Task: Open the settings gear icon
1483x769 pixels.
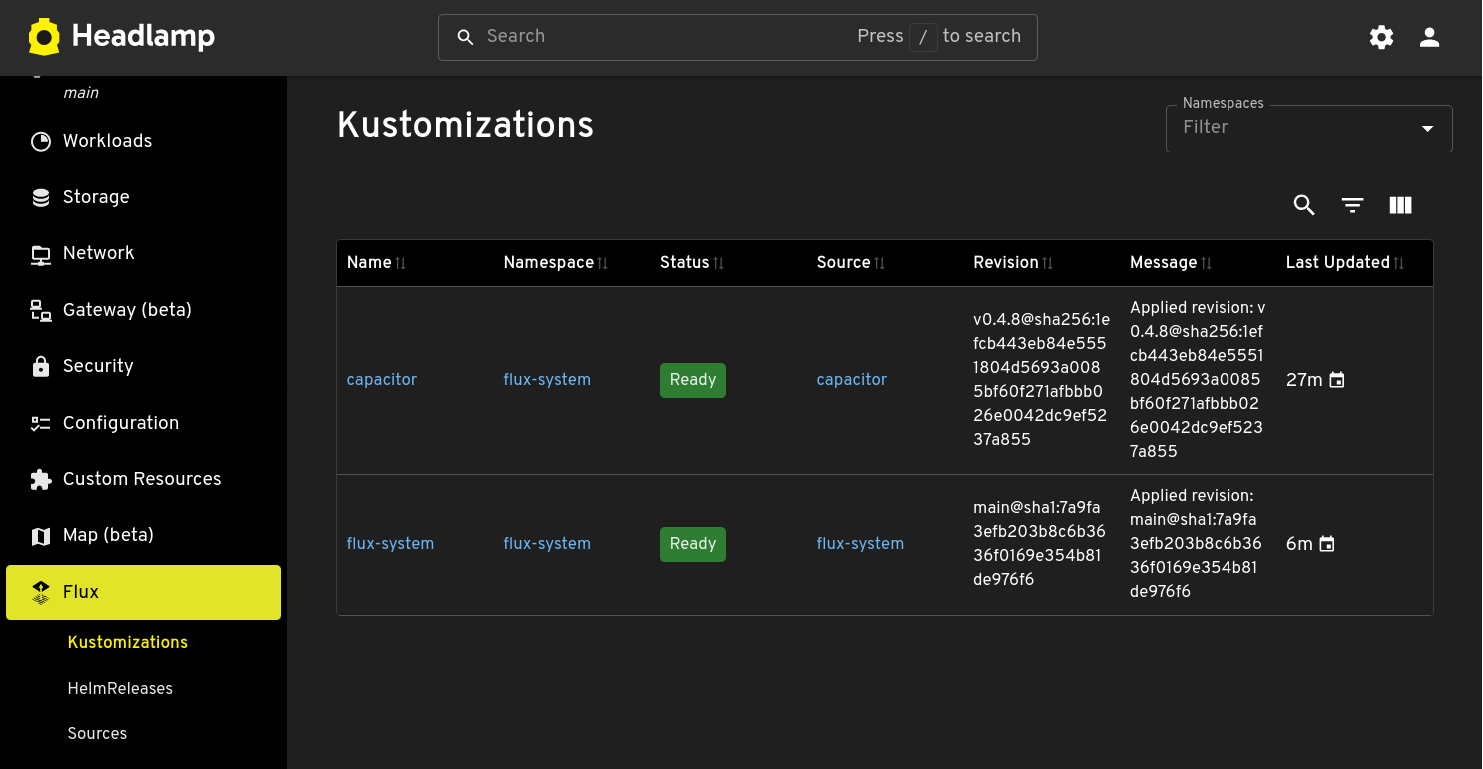Action: coord(1381,38)
